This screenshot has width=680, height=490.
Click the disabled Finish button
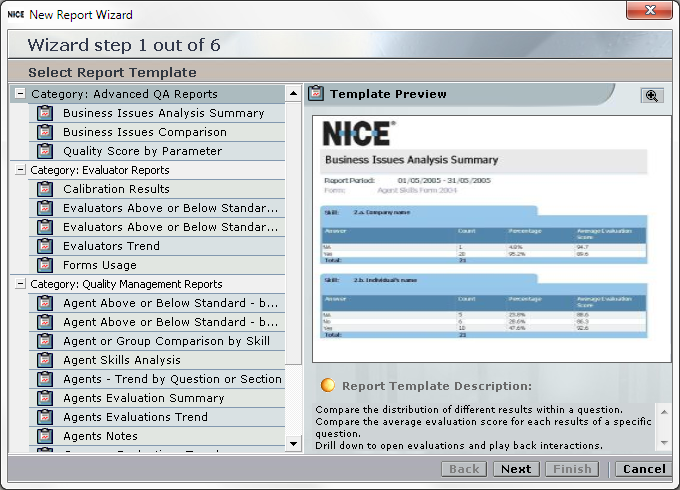pos(572,469)
